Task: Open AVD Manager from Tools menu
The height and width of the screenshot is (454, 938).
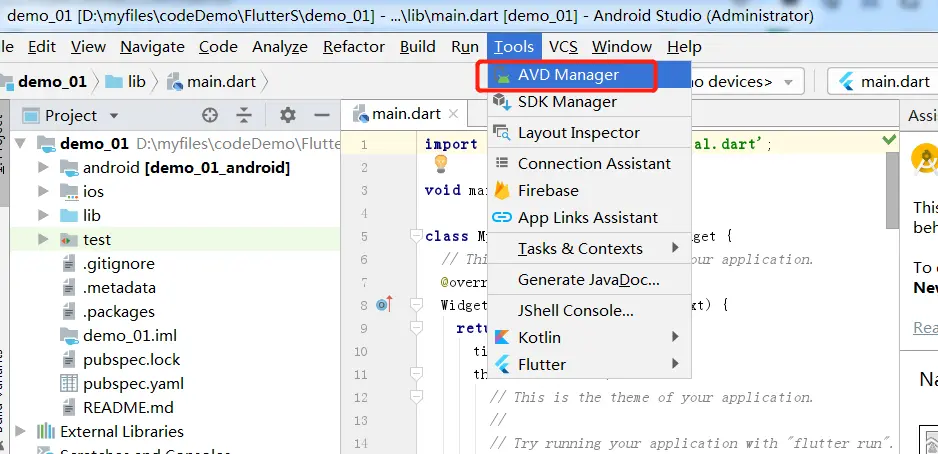Action: [589, 75]
